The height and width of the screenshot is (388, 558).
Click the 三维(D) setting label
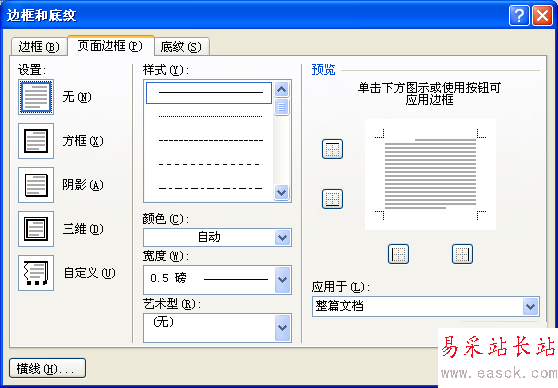coord(83,229)
